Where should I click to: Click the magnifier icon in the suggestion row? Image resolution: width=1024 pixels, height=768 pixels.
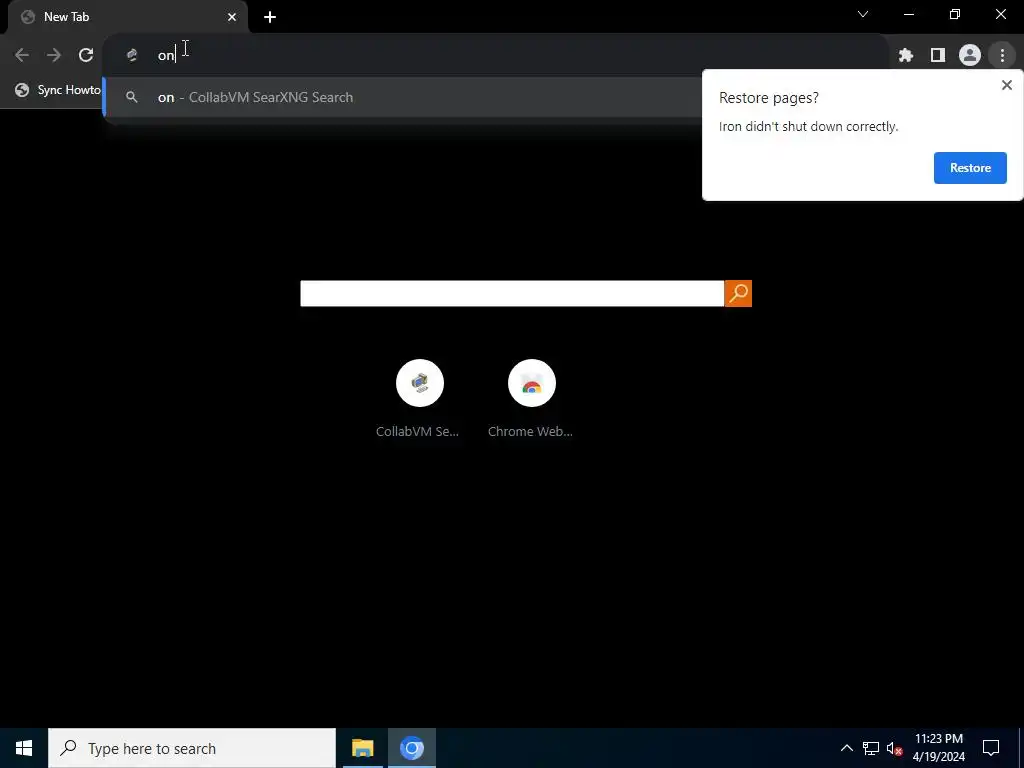[x=132, y=97]
